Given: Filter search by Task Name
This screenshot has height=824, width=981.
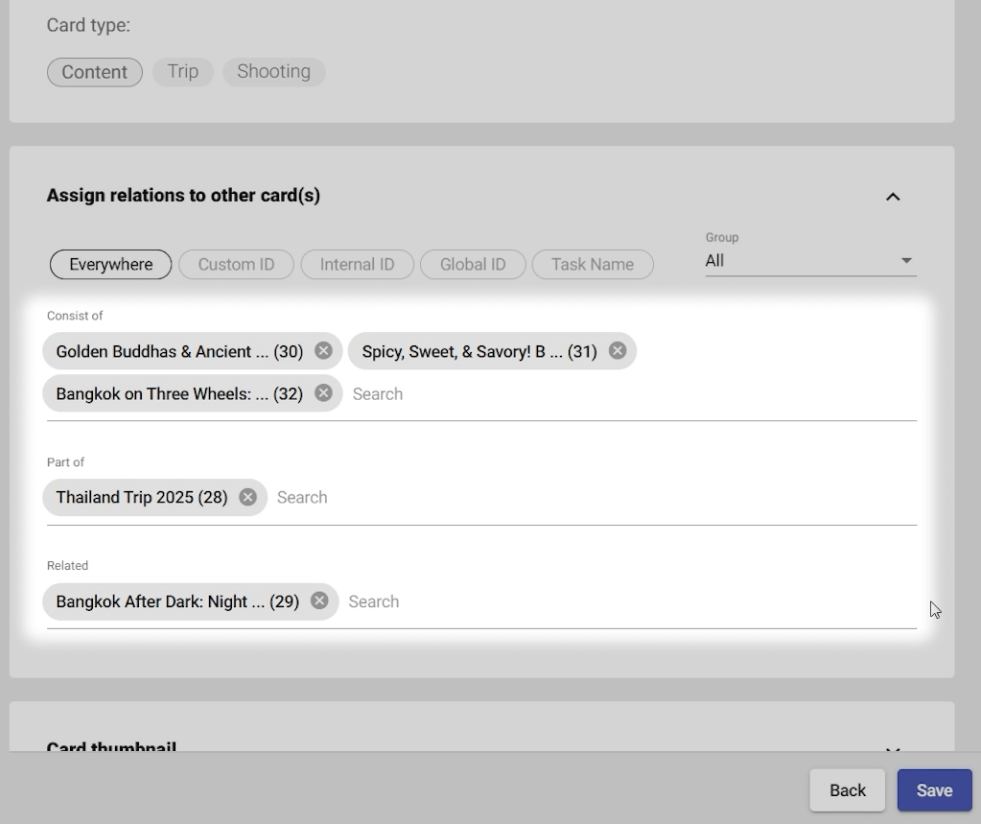Looking at the screenshot, I should (592, 265).
